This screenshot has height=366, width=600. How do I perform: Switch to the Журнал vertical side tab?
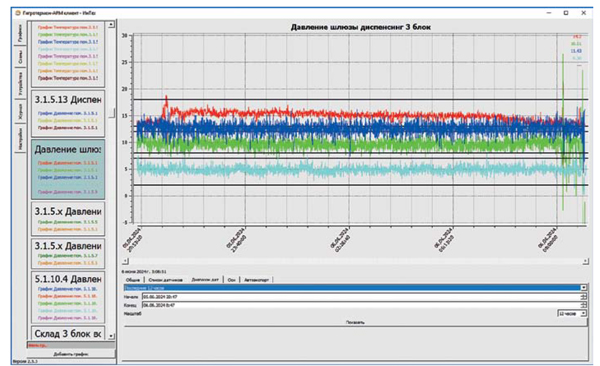20,112
